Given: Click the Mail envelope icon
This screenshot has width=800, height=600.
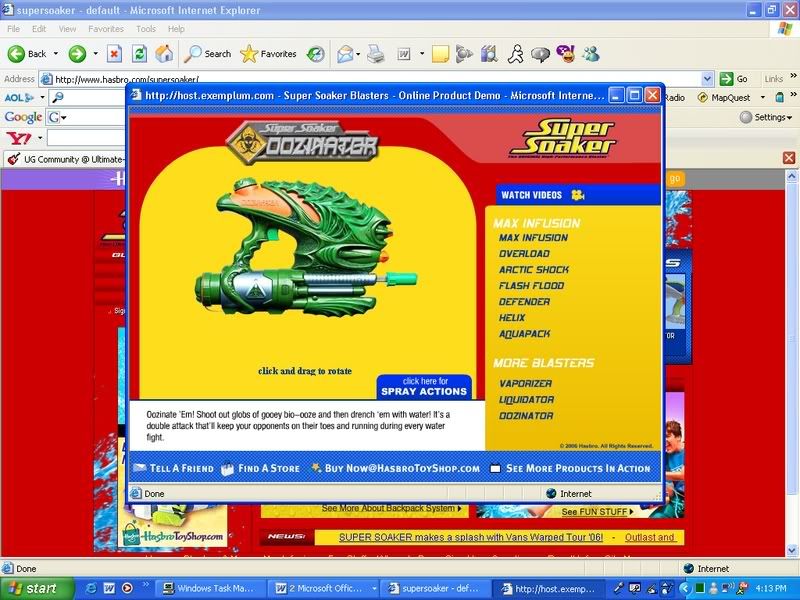Looking at the screenshot, I should 345,54.
